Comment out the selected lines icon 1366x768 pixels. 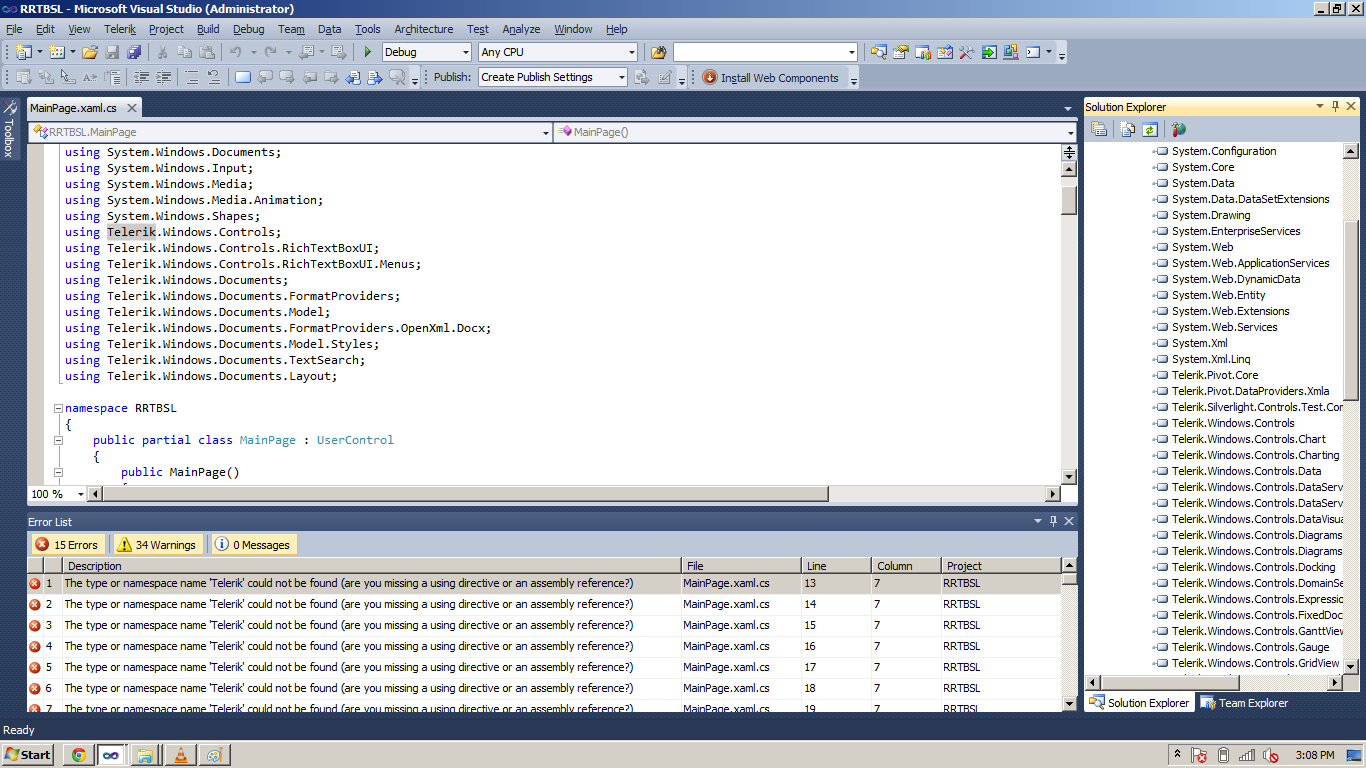click(x=192, y=77)
